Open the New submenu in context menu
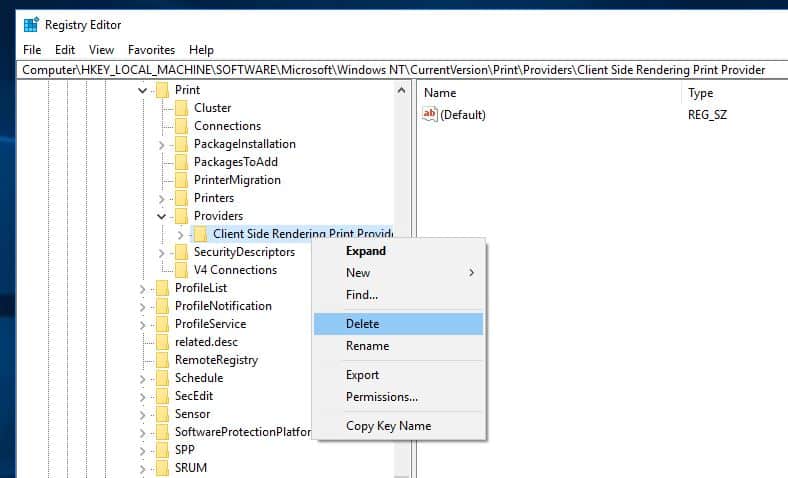 399,273
